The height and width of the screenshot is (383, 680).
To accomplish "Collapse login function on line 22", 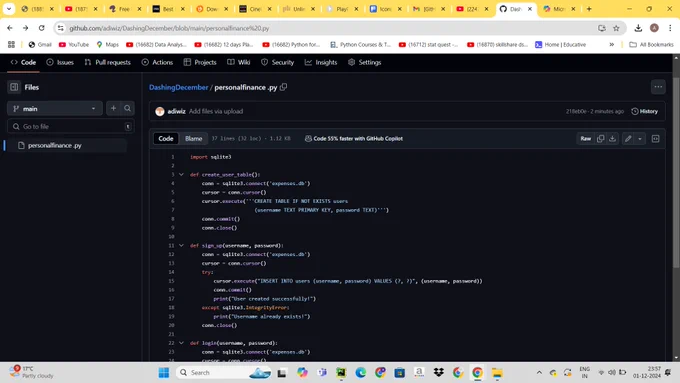I will pos(181,343).
